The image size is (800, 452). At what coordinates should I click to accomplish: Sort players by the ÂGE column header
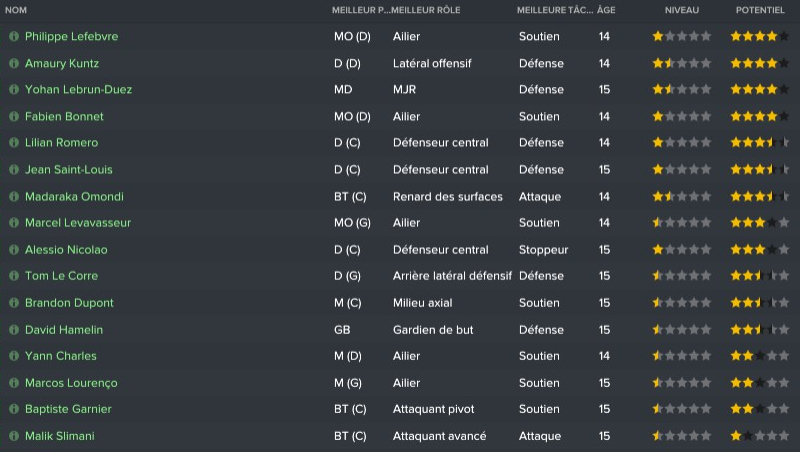606,10
